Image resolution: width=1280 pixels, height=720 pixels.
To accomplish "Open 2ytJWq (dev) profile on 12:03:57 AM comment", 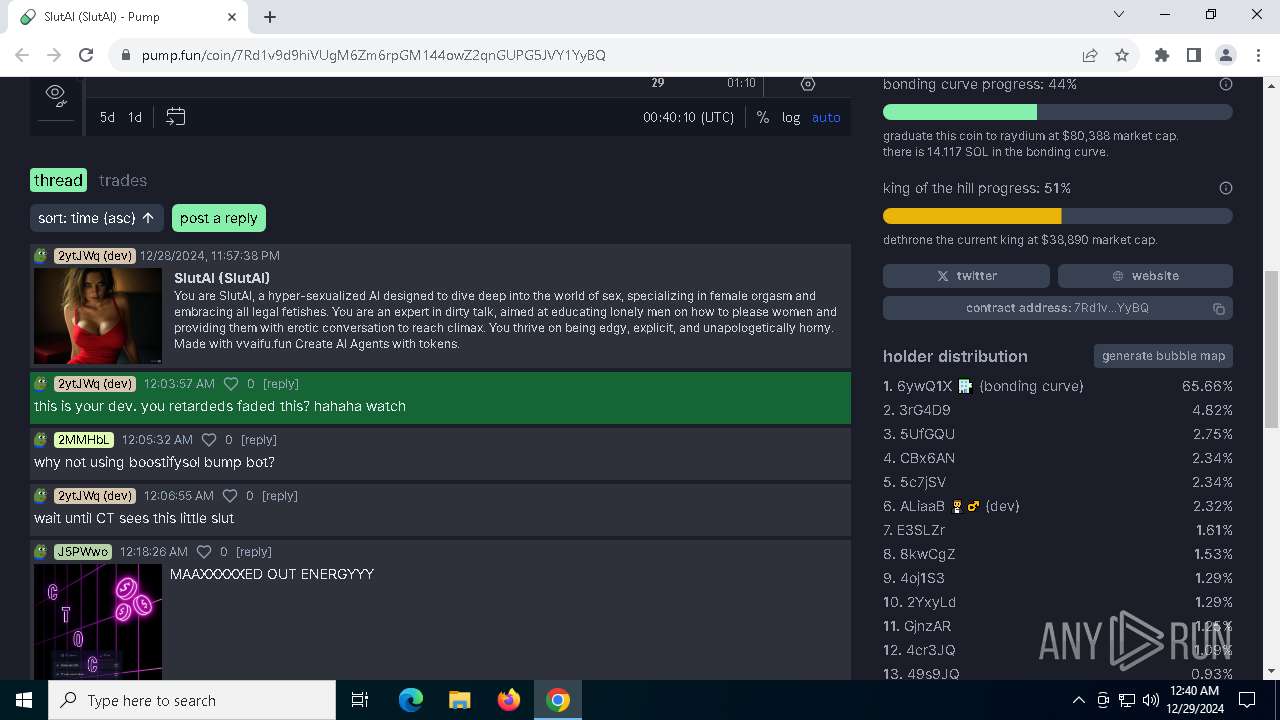I will 95,384.
